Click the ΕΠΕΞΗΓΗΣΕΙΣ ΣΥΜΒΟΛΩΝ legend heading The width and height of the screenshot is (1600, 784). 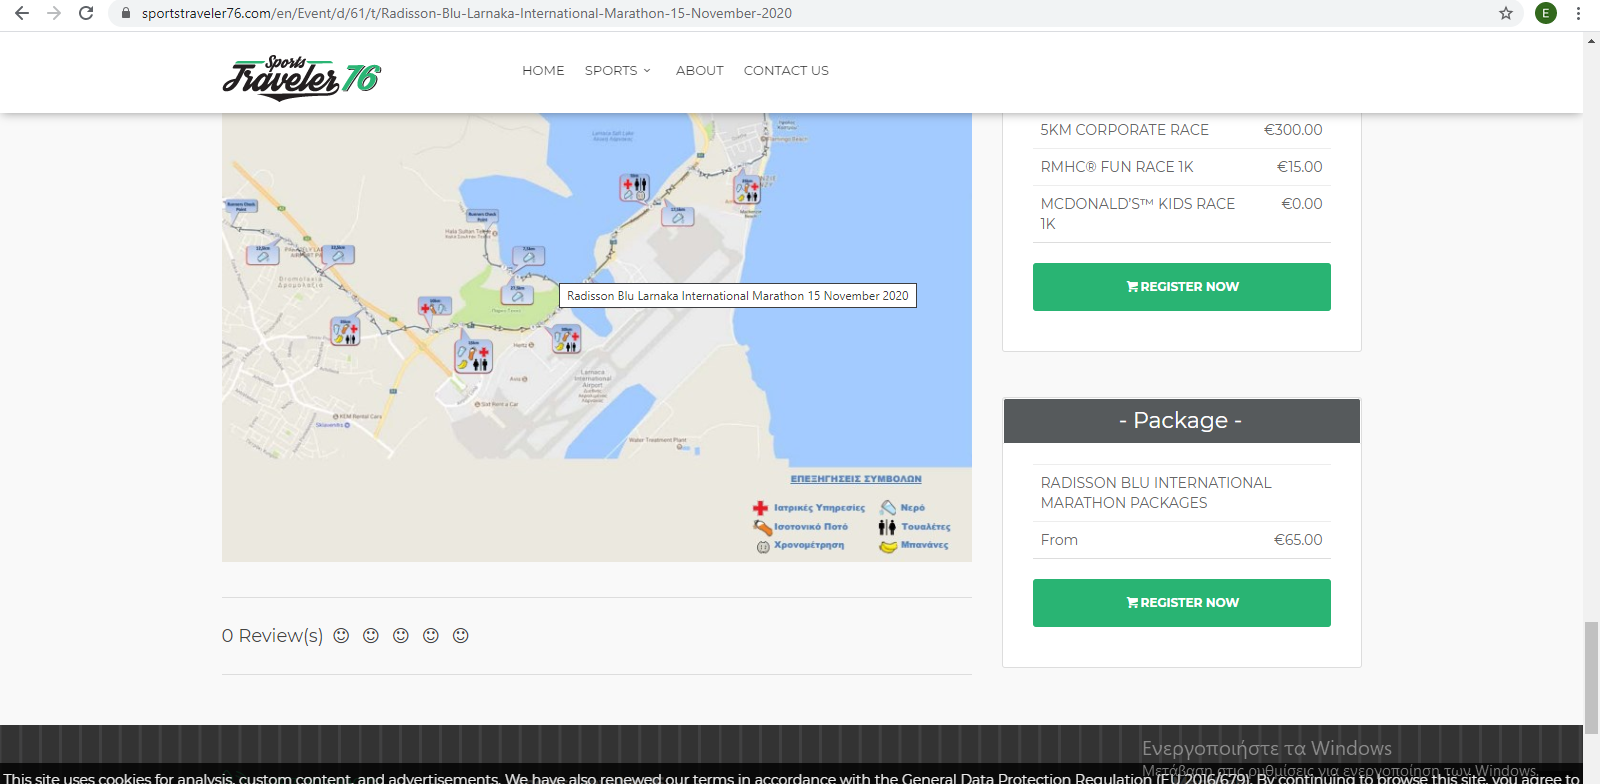click(x=856, y=479)
